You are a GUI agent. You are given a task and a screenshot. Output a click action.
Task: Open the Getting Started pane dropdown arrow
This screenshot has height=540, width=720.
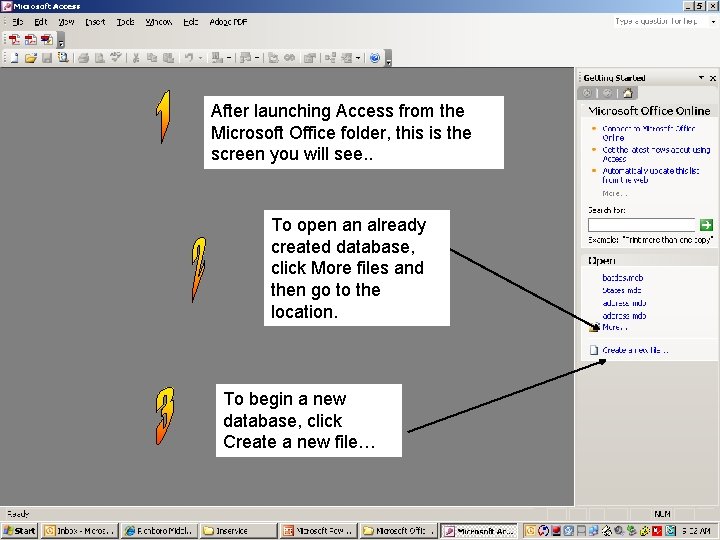click(701, 78)
